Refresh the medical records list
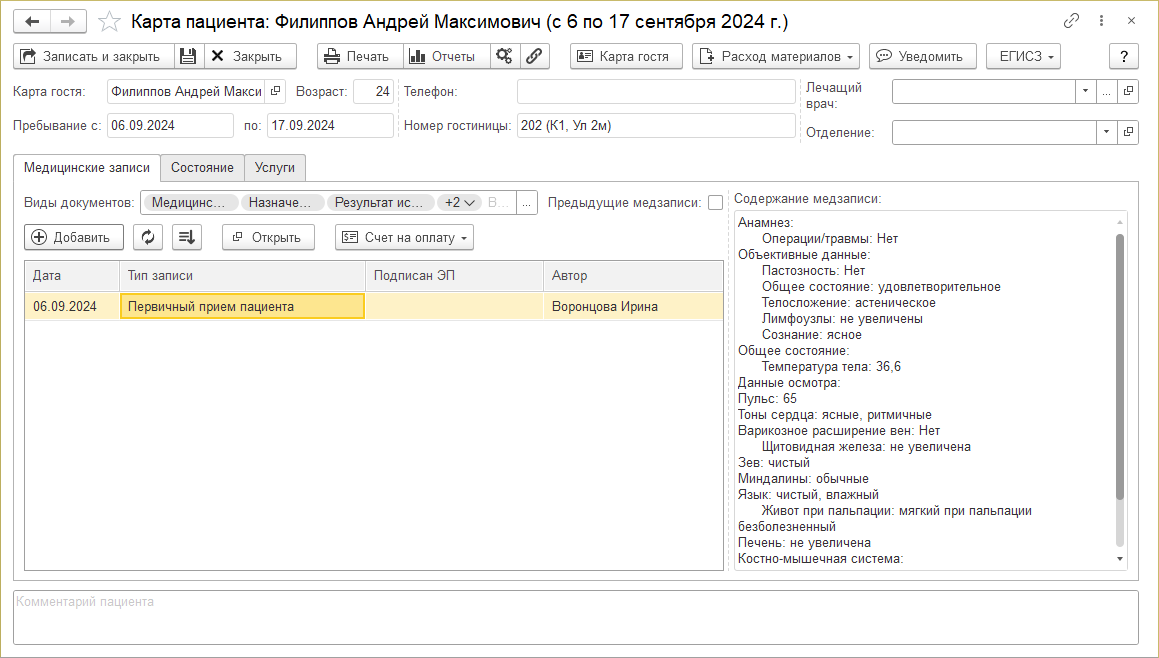This screenshot has height=658, width=1159. [149, 237]
